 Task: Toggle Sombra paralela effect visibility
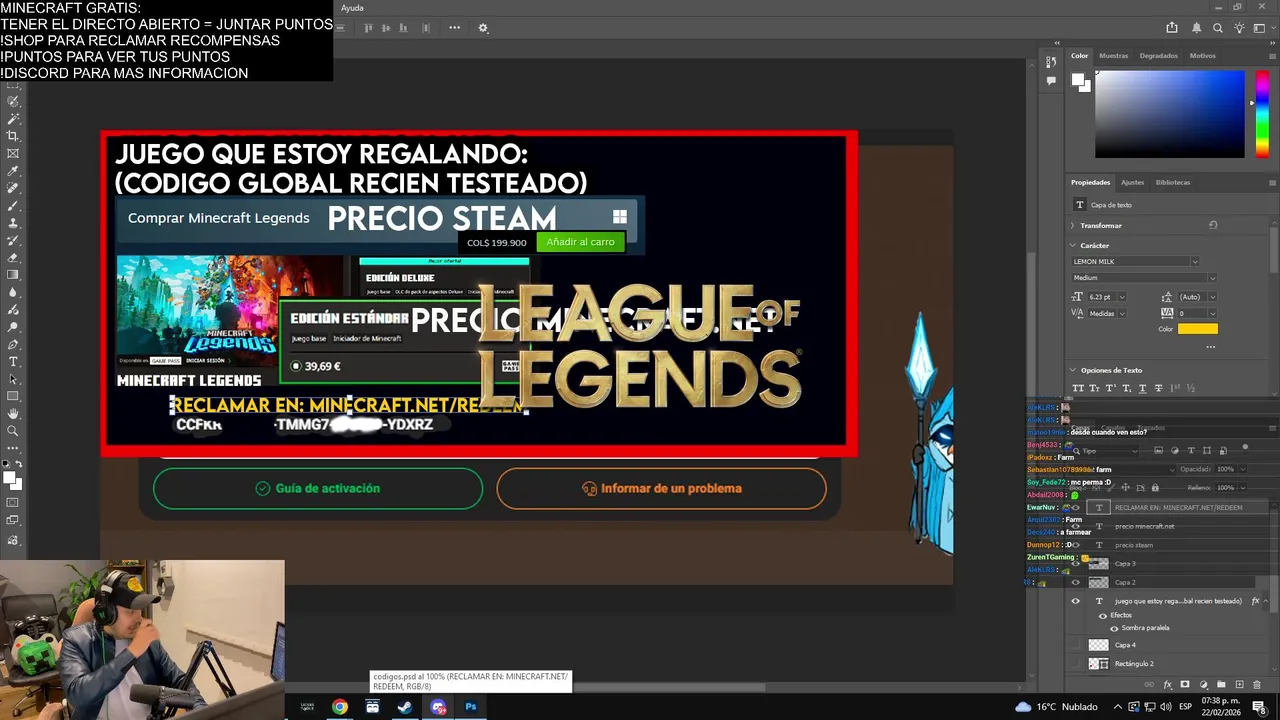(x=1114, y=628)
